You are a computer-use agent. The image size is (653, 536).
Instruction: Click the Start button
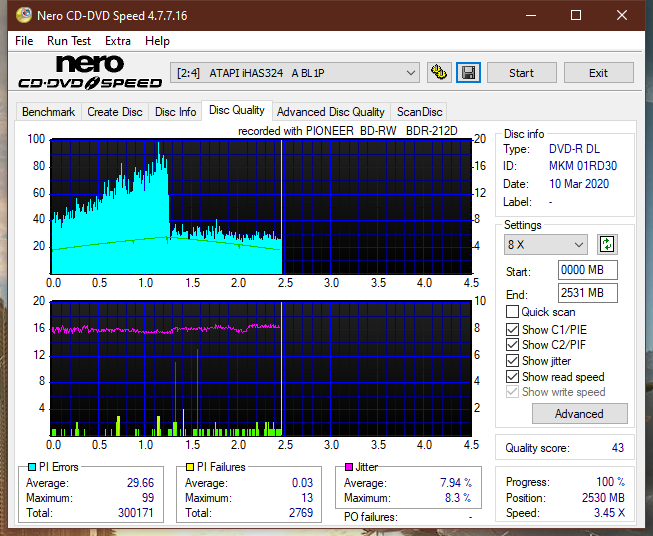(521, 73)
